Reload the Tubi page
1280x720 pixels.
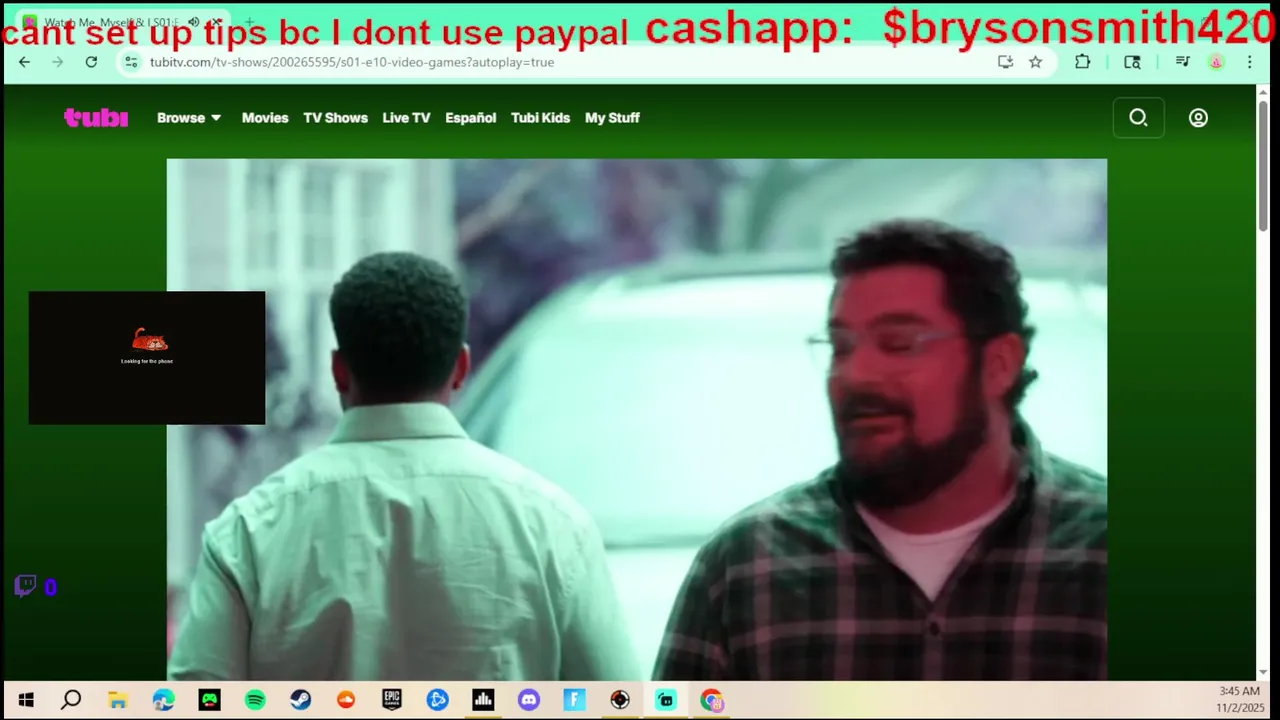(x=91, y=62)
